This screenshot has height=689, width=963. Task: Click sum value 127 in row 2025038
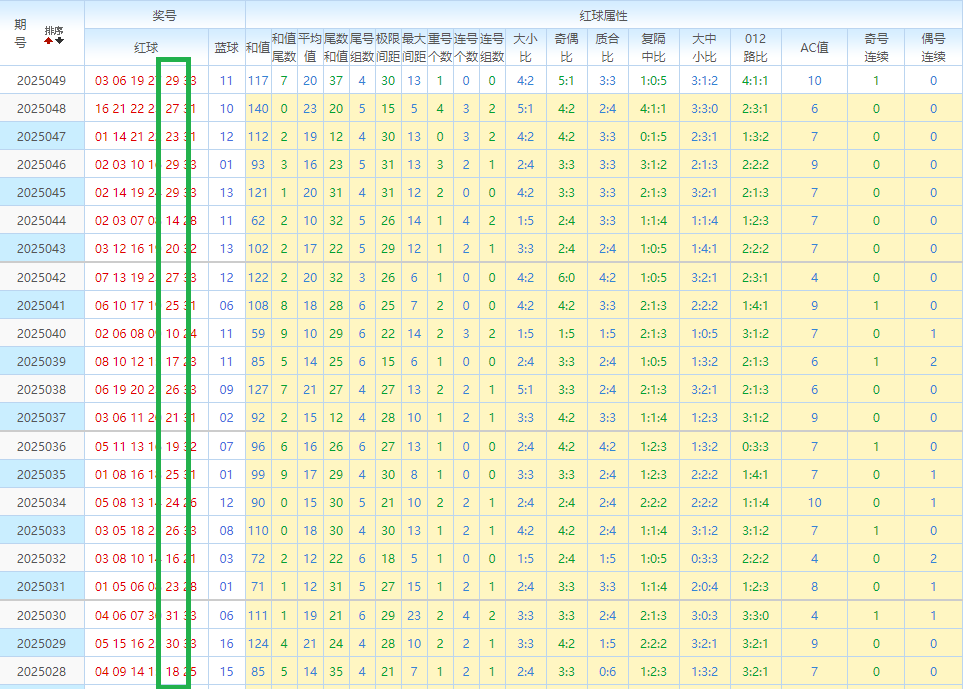[258, 389]
